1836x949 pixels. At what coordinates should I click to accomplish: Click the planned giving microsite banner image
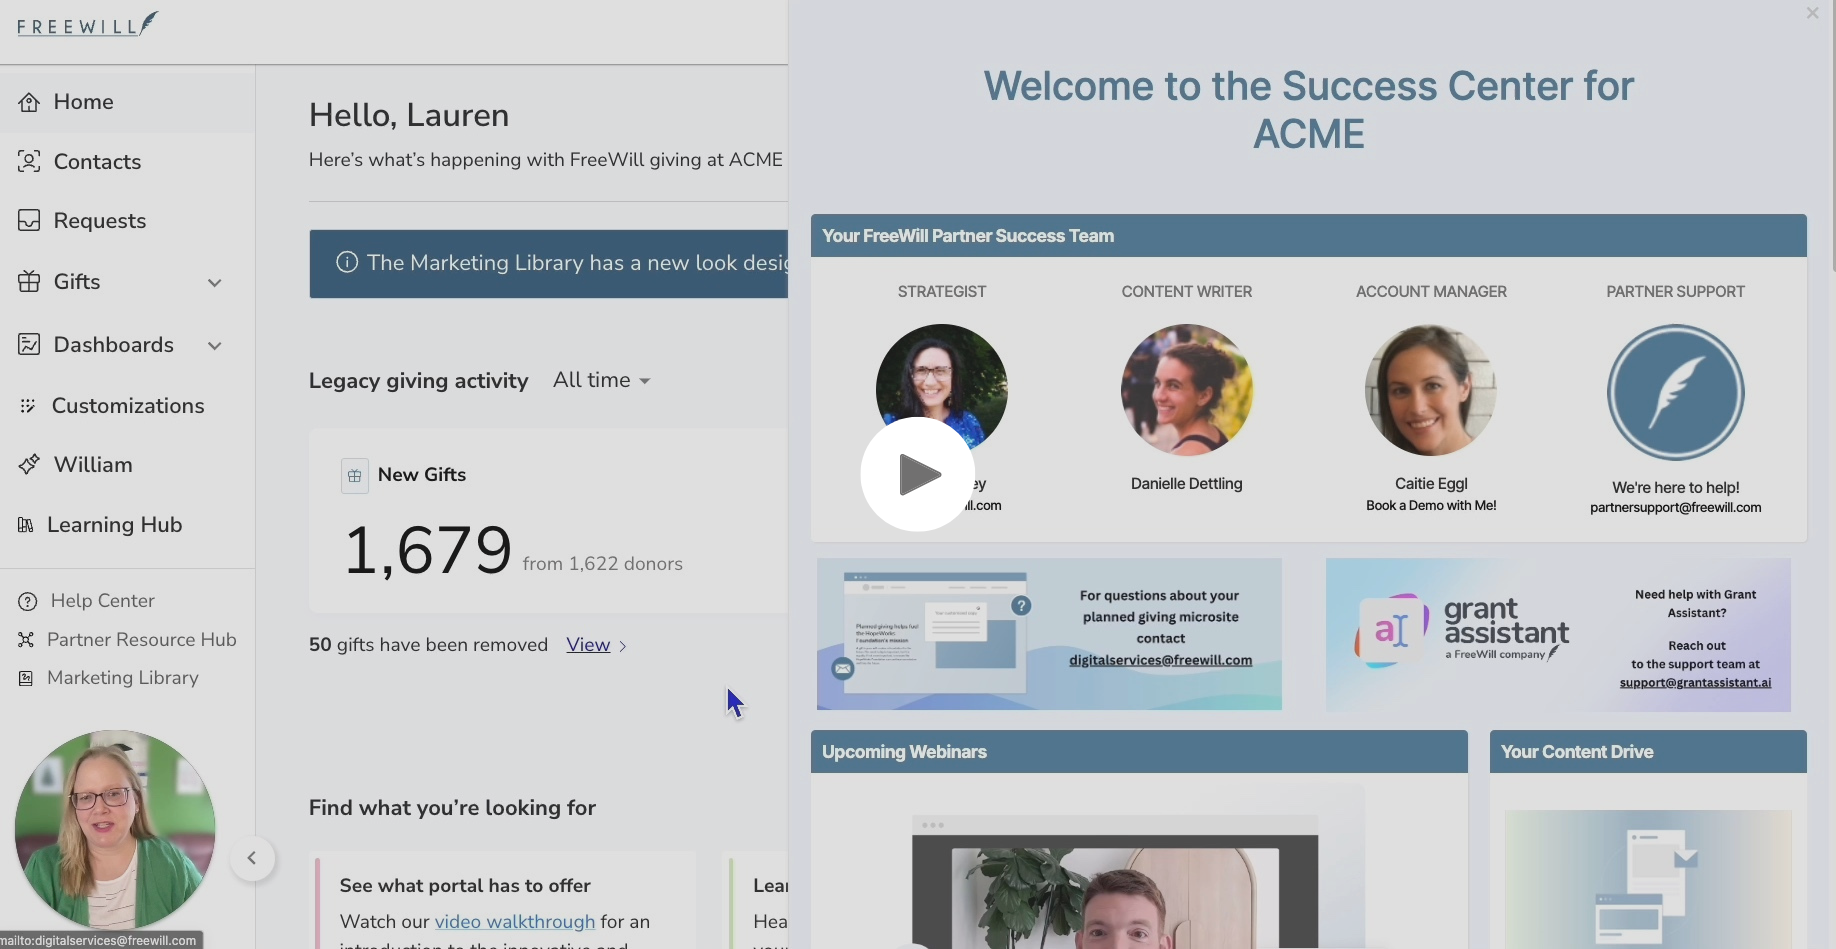coord(1049,634)
